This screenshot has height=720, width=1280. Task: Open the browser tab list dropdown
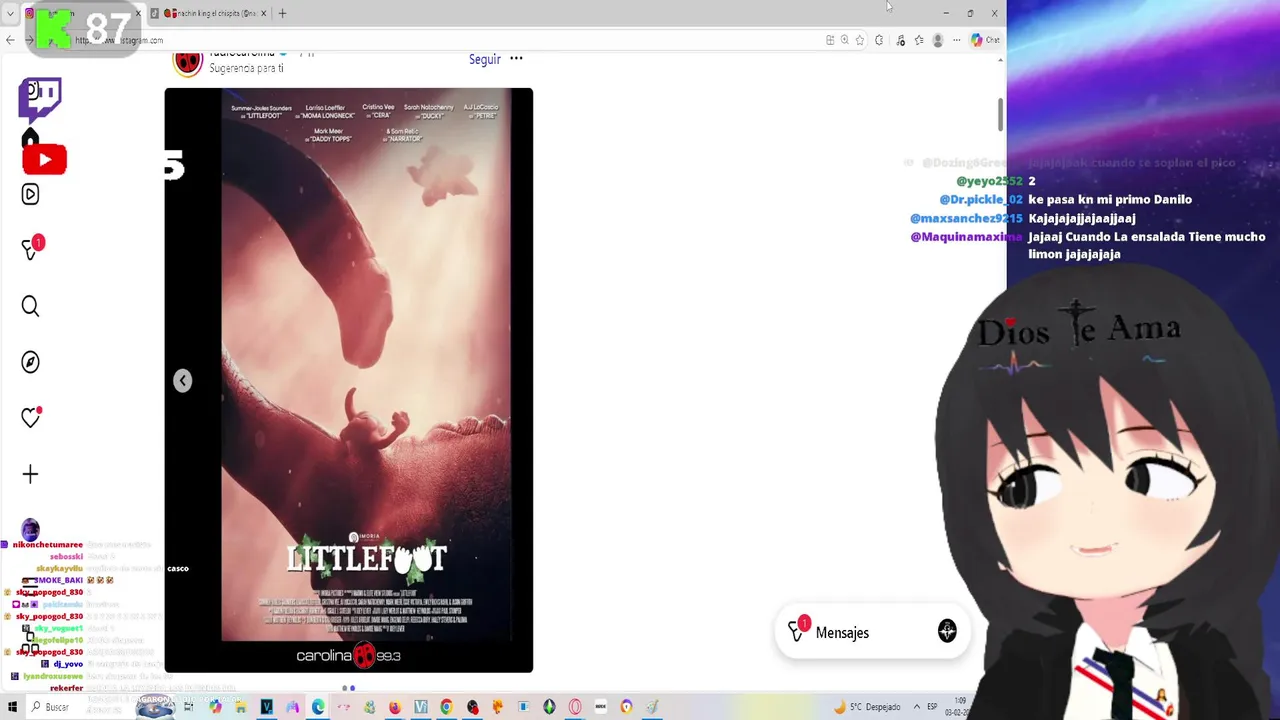coord(10,14)
